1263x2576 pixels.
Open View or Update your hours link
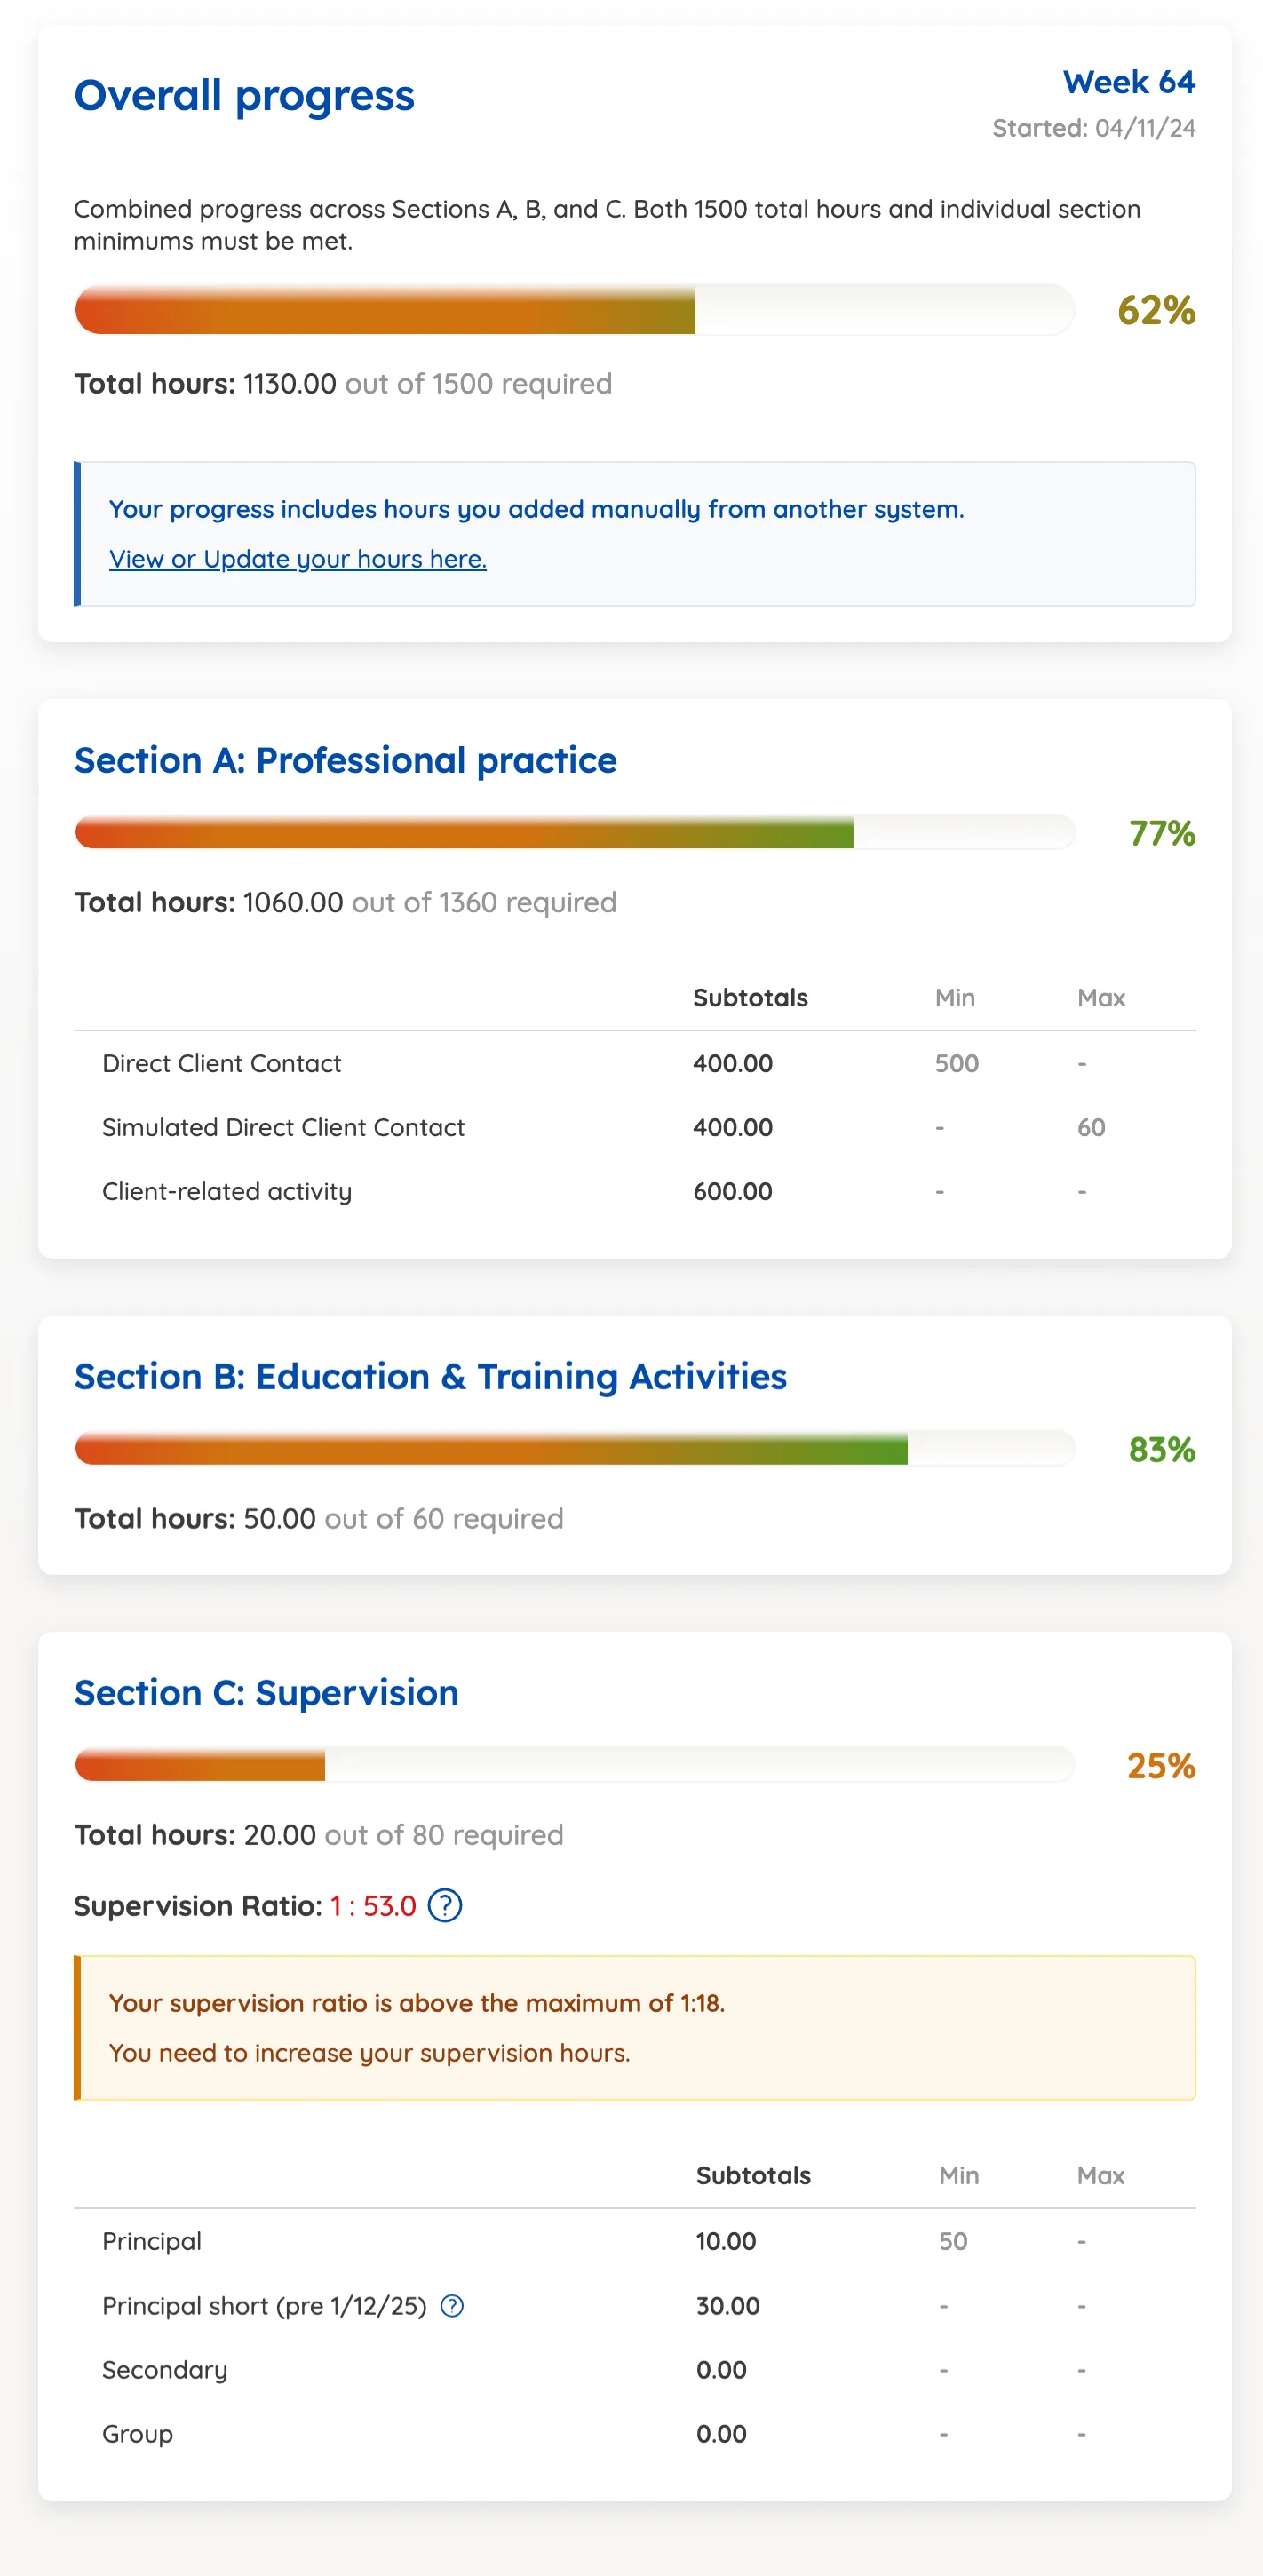(297, 559)
